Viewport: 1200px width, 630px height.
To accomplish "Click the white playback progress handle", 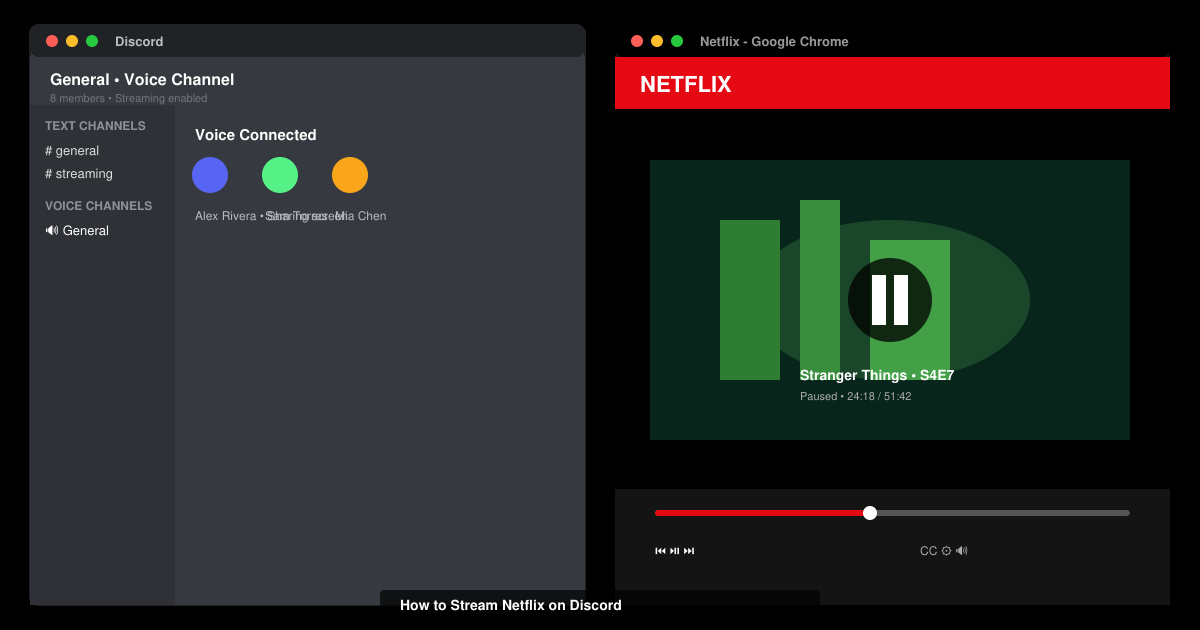I will tap(870, 513).
